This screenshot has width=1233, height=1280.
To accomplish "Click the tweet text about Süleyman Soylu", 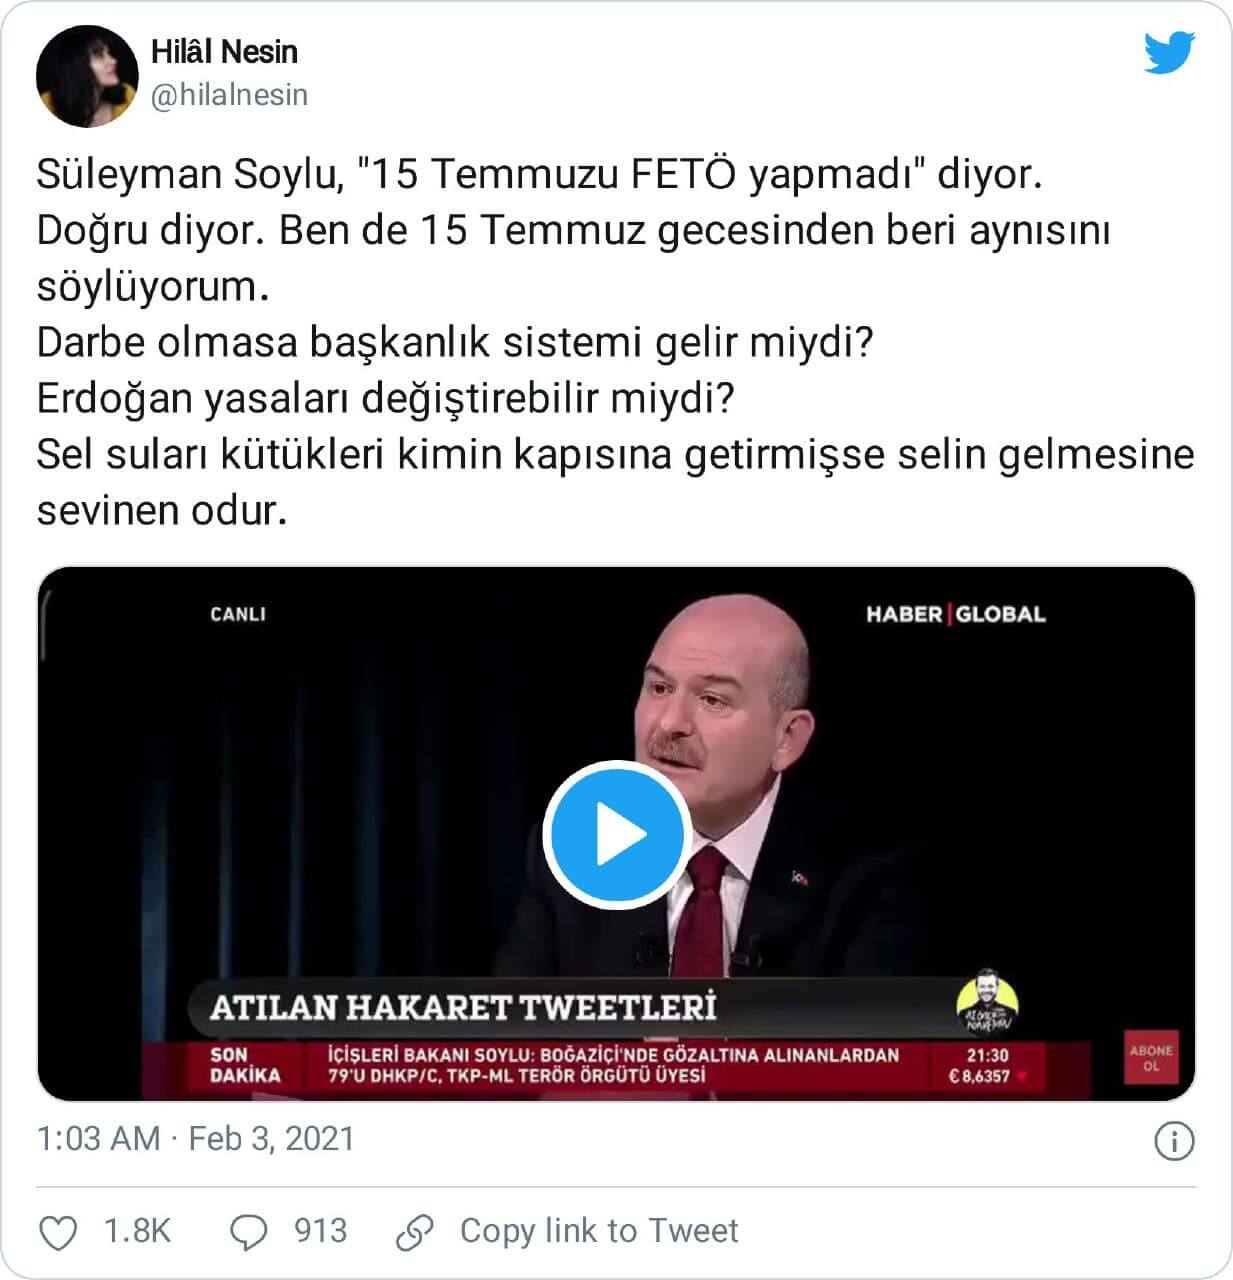I will tap(616, 342).
